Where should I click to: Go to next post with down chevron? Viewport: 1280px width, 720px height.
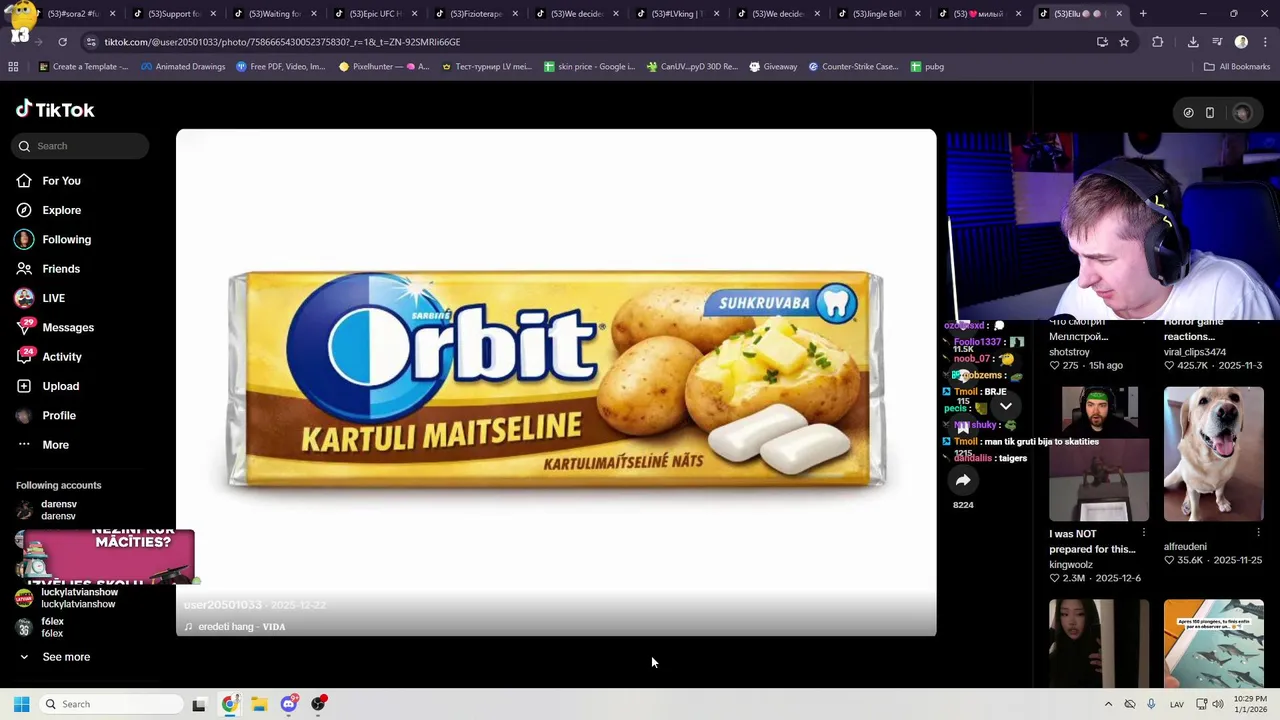[1005, 406]
